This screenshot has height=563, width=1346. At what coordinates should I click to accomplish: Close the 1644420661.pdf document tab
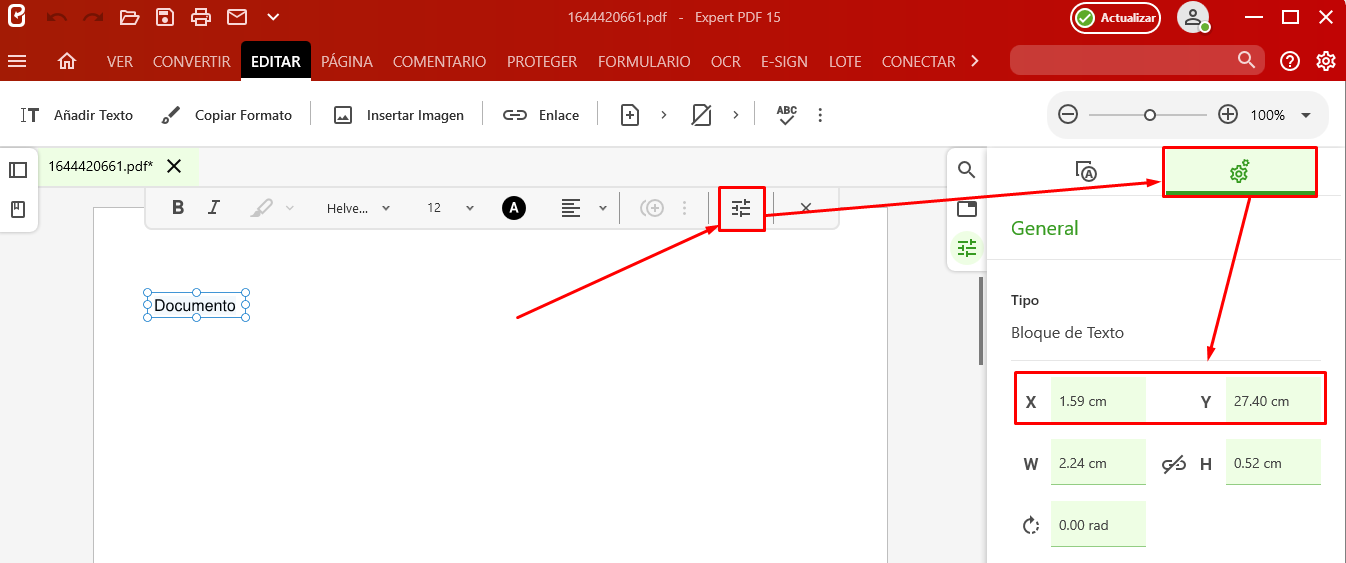[x=174, y=166]
